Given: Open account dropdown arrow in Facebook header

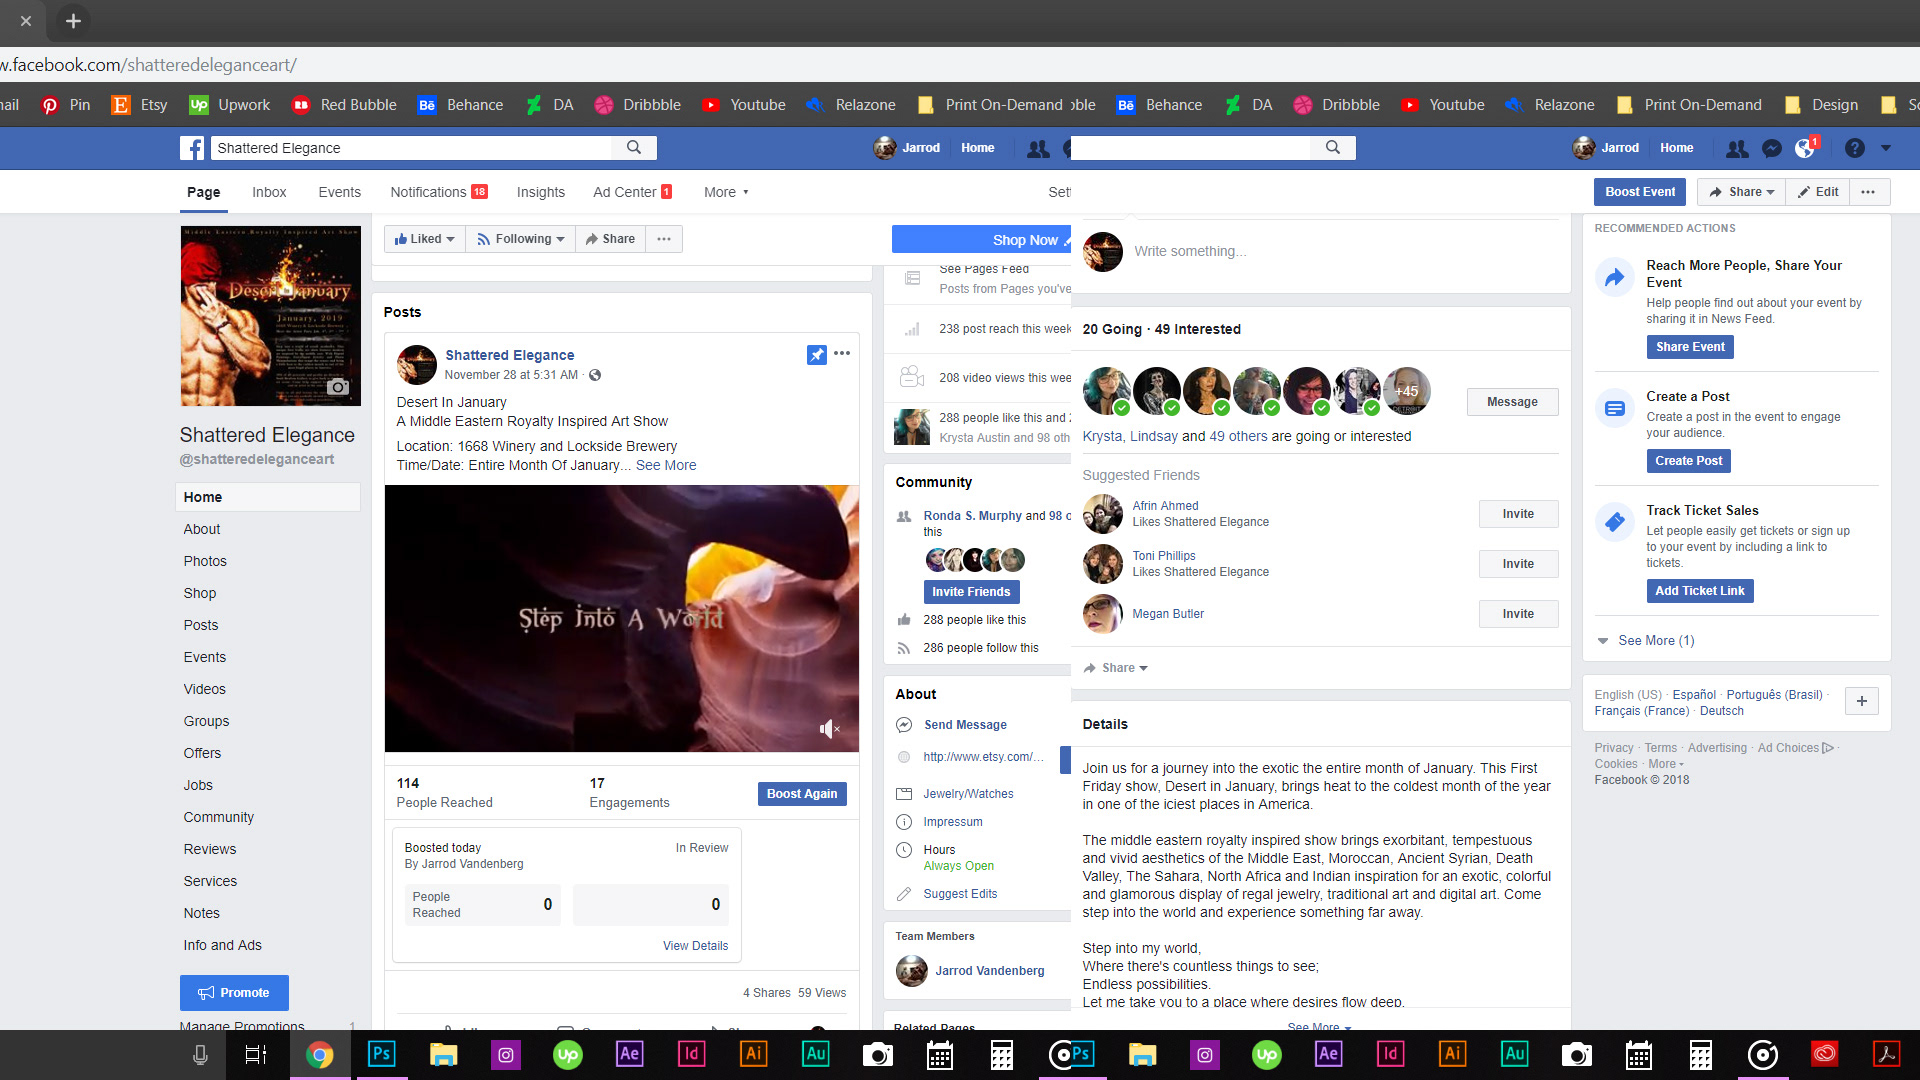Looking at the screenshot, I should click(1886, 148).
